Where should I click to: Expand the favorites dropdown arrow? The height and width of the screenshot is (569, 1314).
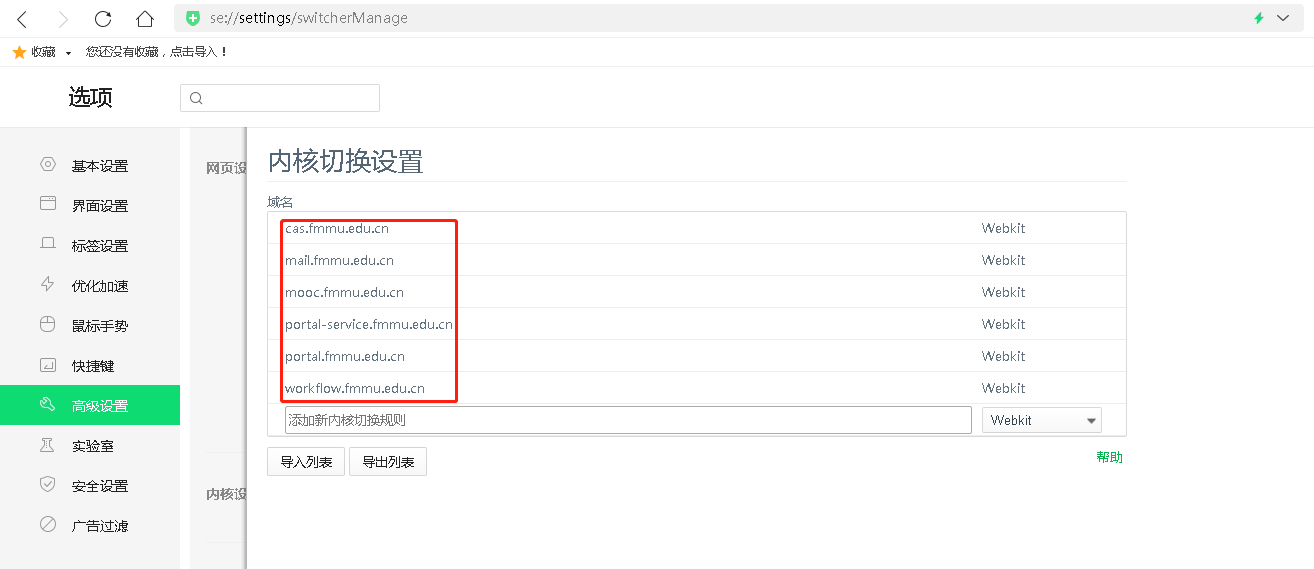coord(68,52)
